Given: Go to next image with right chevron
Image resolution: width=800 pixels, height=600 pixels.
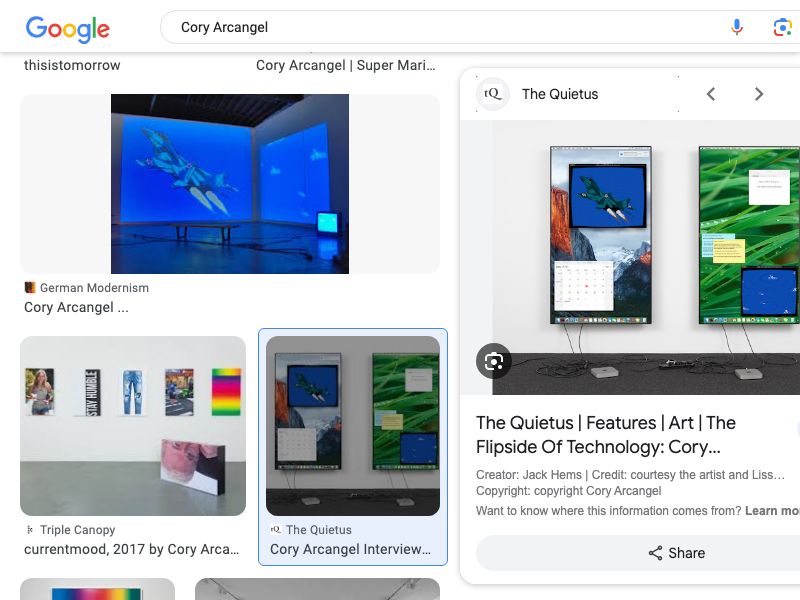Looking at the screenshot, I should [759, 94].
